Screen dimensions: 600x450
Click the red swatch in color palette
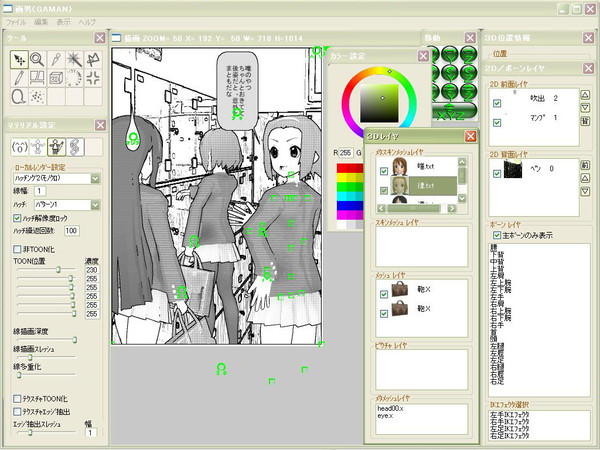[350, 168]
